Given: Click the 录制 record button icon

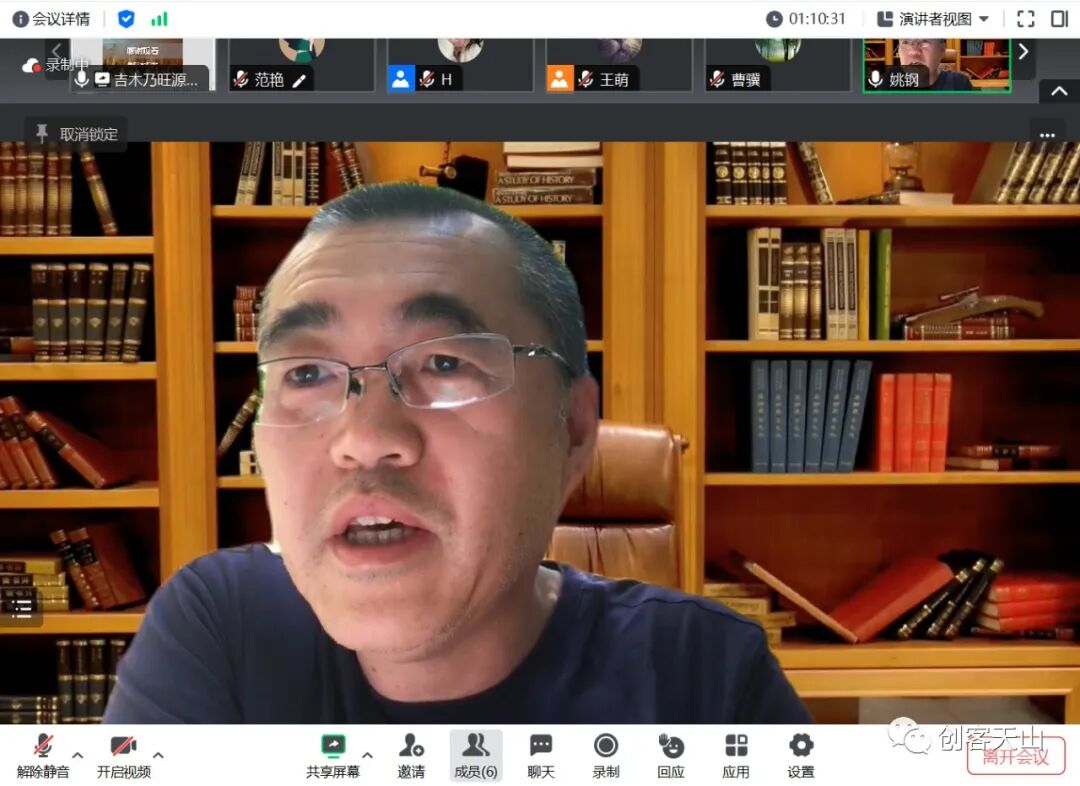Looking at the screenshot, I should [x=605, y=745].
